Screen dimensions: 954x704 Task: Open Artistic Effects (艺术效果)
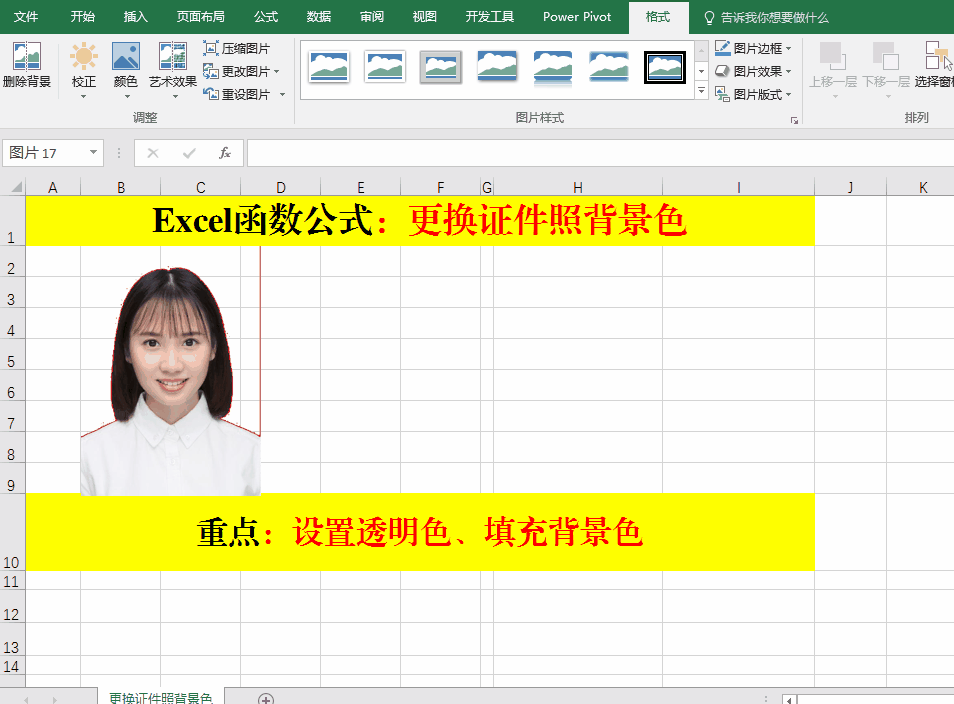(173, 58)
